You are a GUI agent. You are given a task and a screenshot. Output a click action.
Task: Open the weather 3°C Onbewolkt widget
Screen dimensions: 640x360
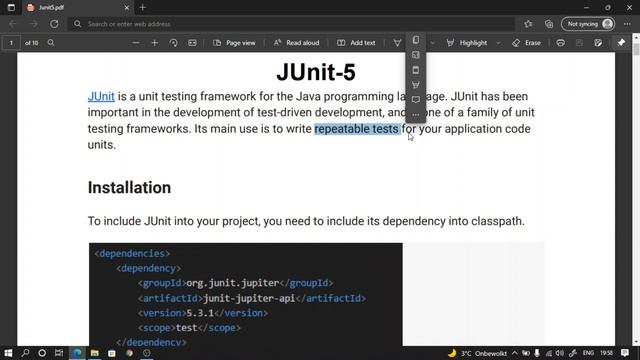coord(477,353)
